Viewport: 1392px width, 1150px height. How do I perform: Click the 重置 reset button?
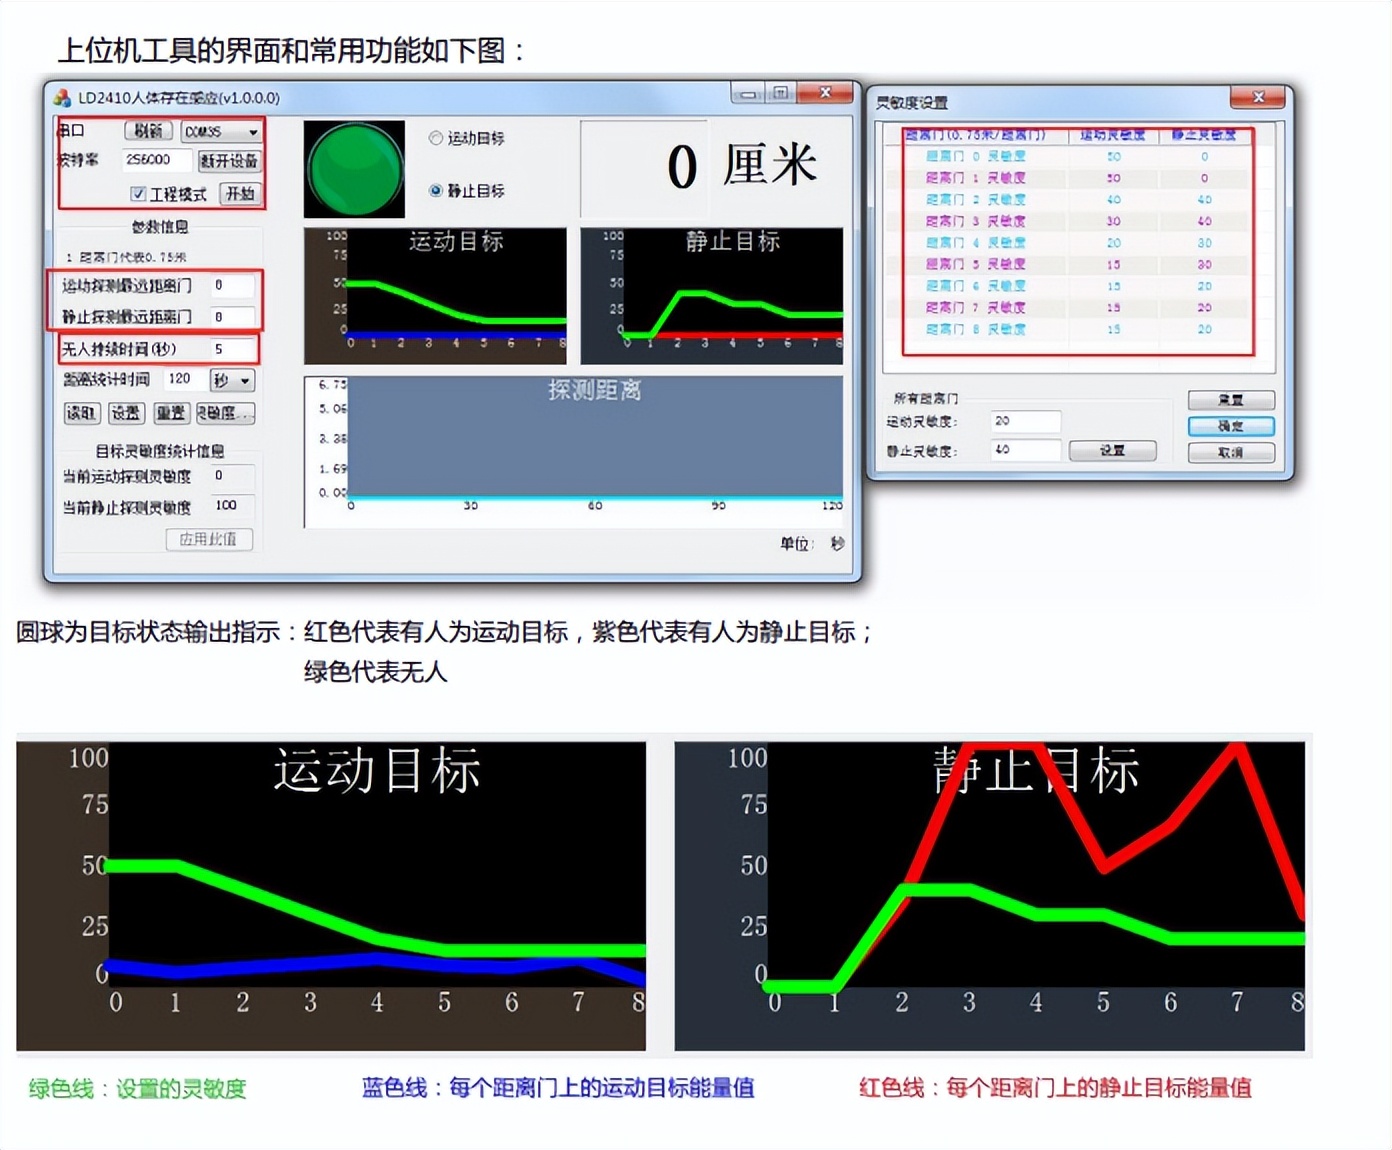point(171,413)
